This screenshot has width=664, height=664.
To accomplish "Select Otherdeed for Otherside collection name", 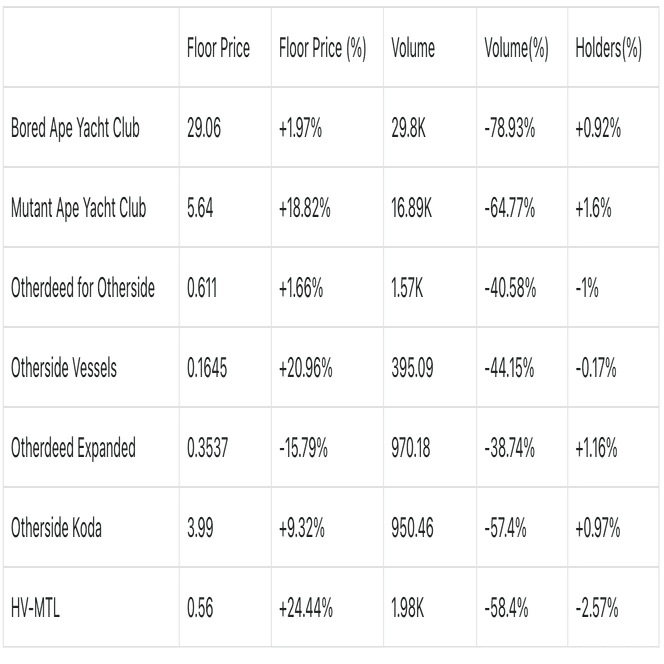I will pos(82,289).
